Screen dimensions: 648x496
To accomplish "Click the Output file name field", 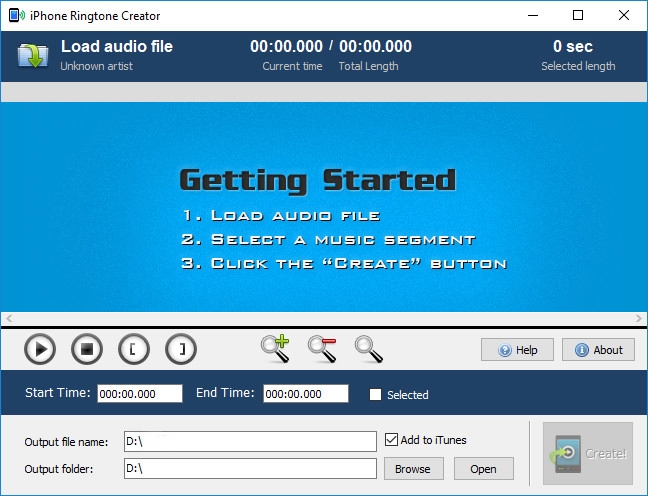I will [250, 441].
